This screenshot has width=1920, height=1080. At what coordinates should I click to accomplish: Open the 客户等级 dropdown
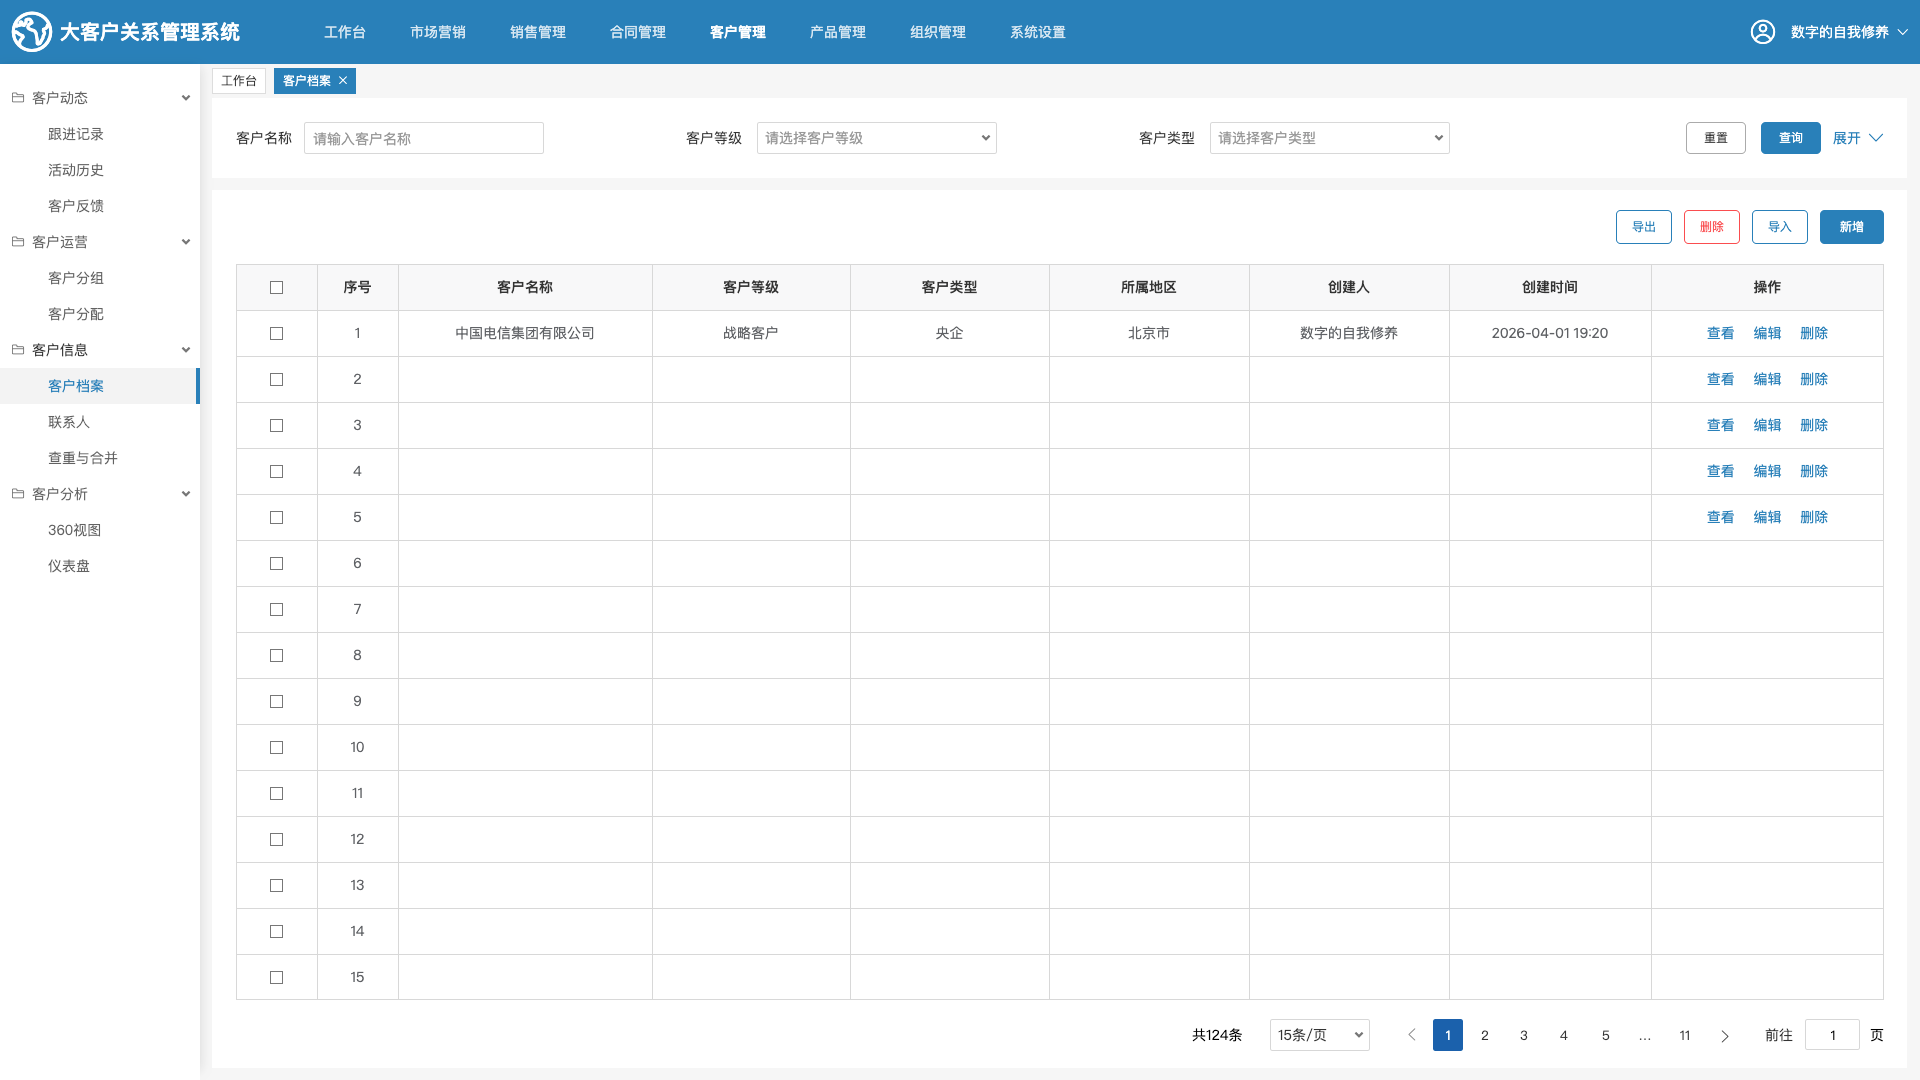click(x=876, y=138)
